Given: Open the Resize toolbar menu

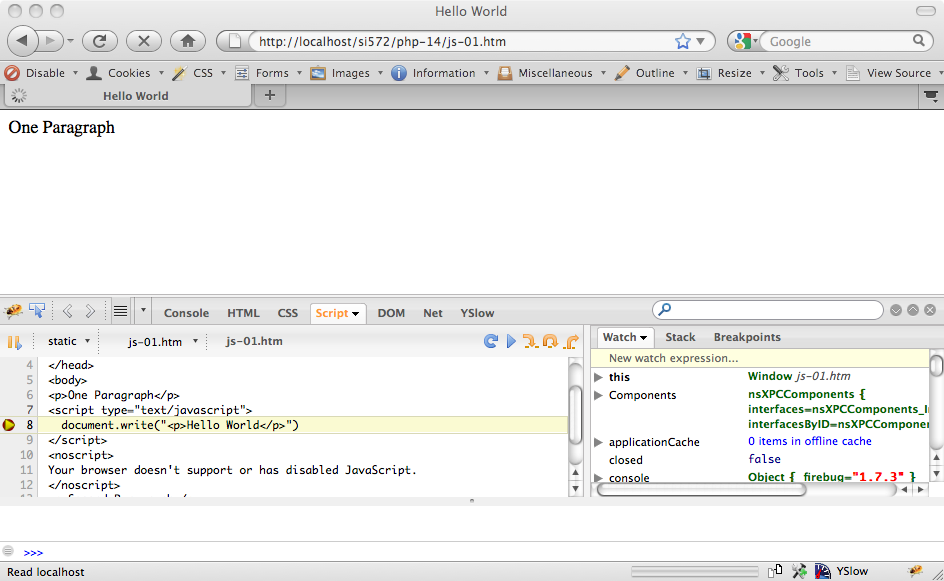Looking at the screenshot, I should tap(730, 73).
